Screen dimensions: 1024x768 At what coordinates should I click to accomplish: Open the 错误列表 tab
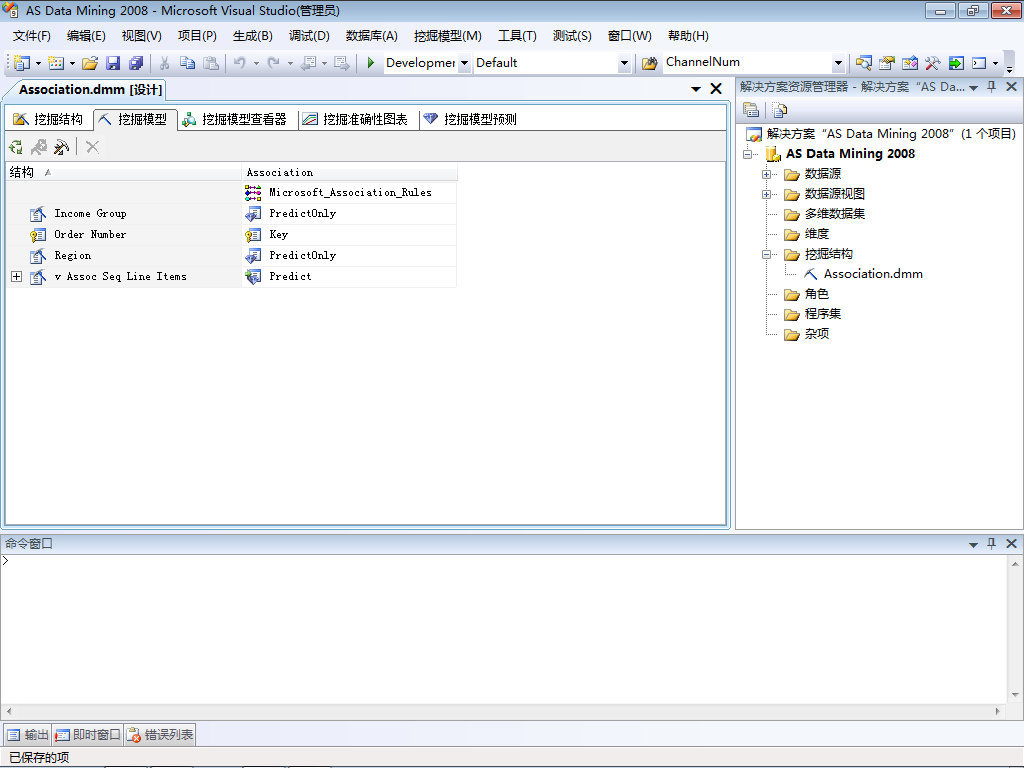pyautogui.click(x=160, y=735)
